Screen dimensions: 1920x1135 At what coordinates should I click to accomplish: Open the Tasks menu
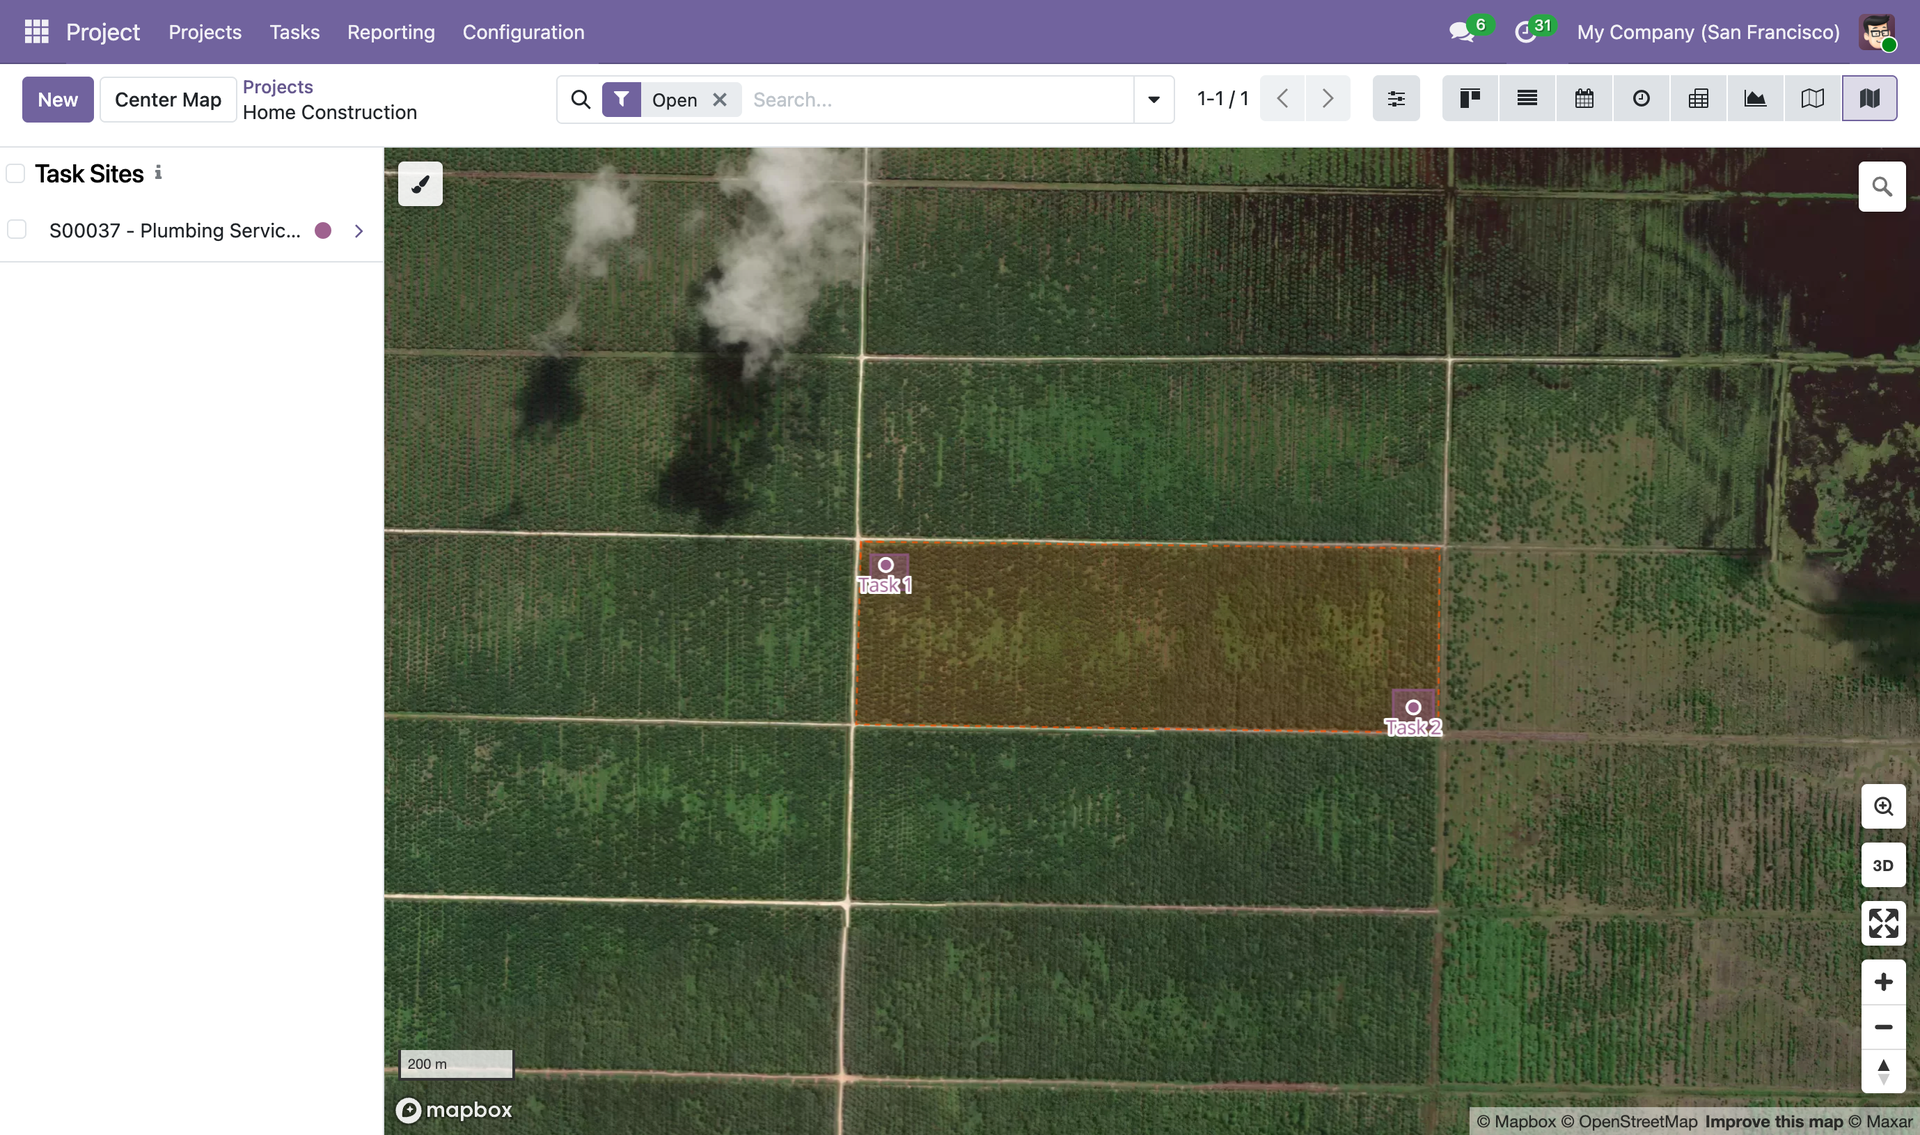[294, 32]
